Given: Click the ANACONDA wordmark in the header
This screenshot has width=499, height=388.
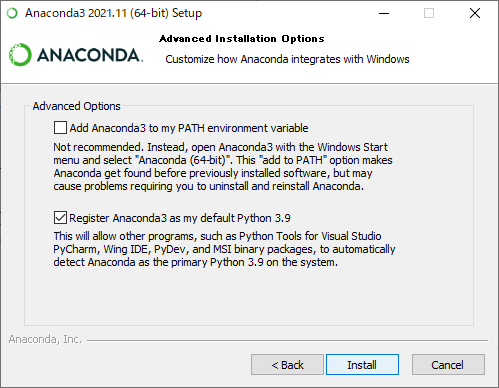Looking at the screenshot, I should coord(90,55).
